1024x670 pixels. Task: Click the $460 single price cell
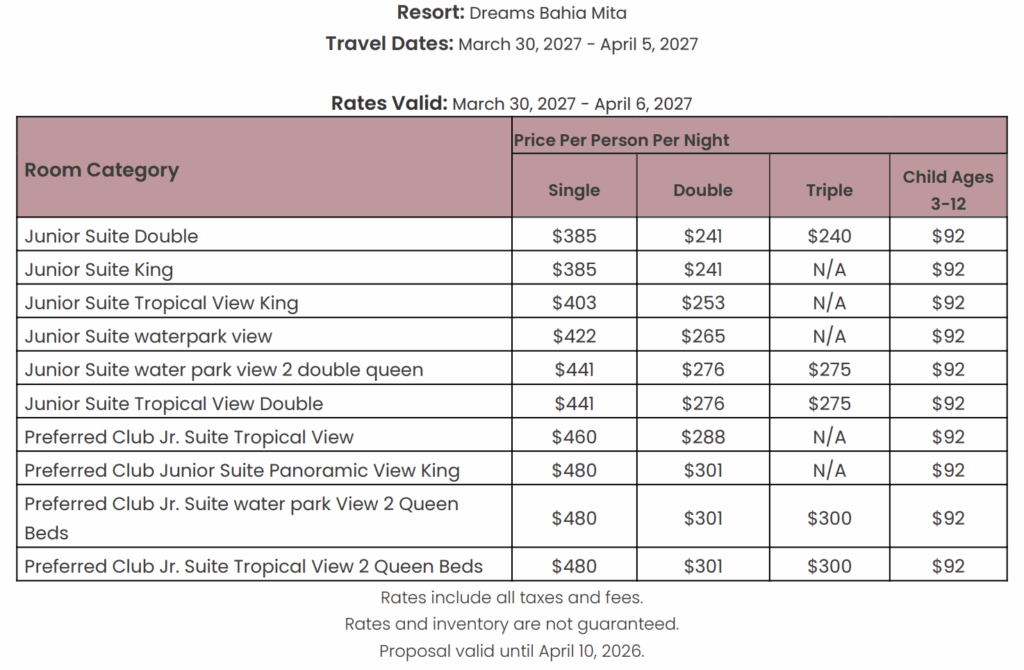pos(574,437)
